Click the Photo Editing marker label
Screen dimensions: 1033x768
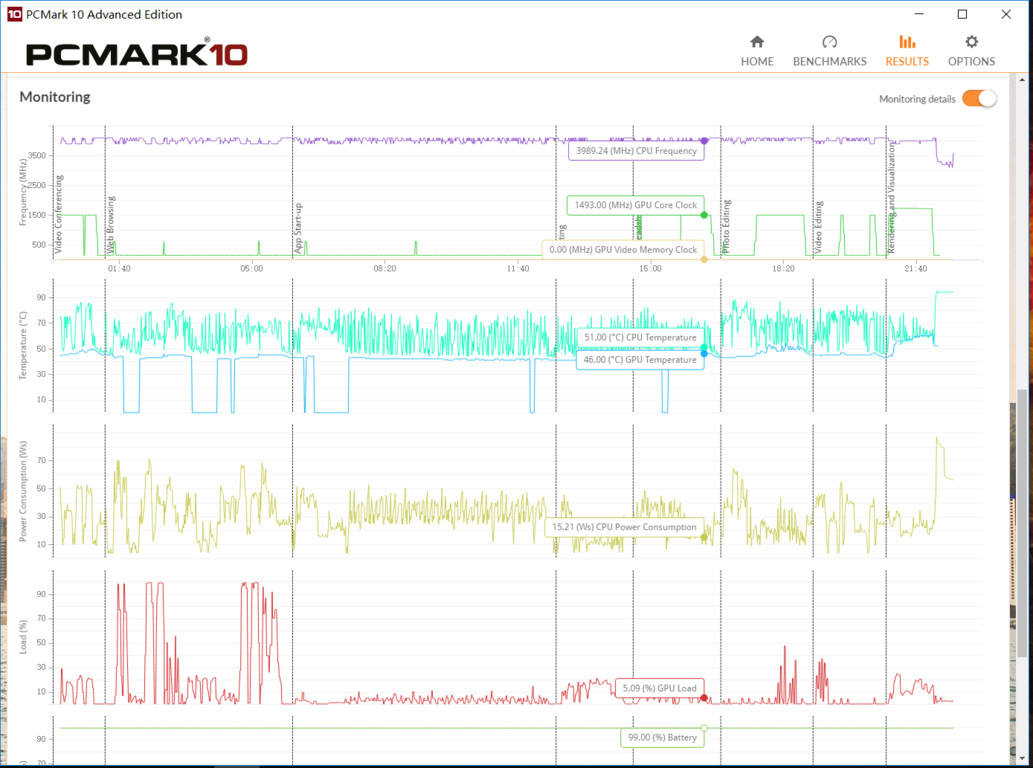727,227
